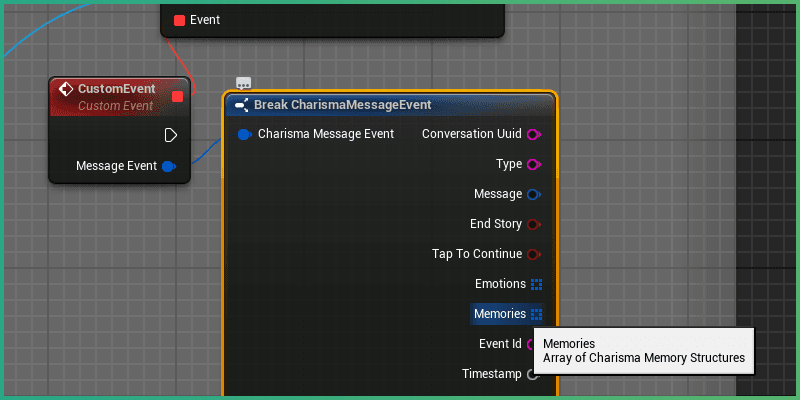Click the CustomEvent execution output arrow
This screenshot has width=800, height=400.
pyautogui.click(x=170, y=135)
